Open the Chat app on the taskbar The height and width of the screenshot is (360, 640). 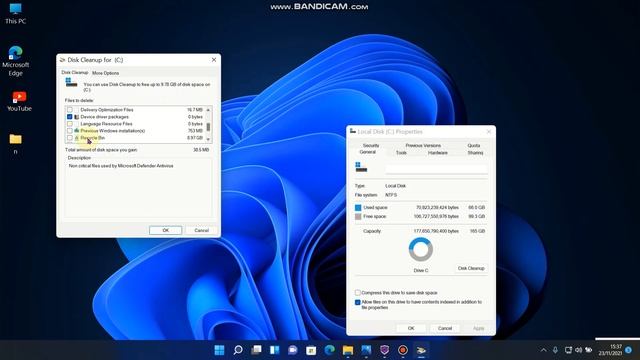point(293,350)
